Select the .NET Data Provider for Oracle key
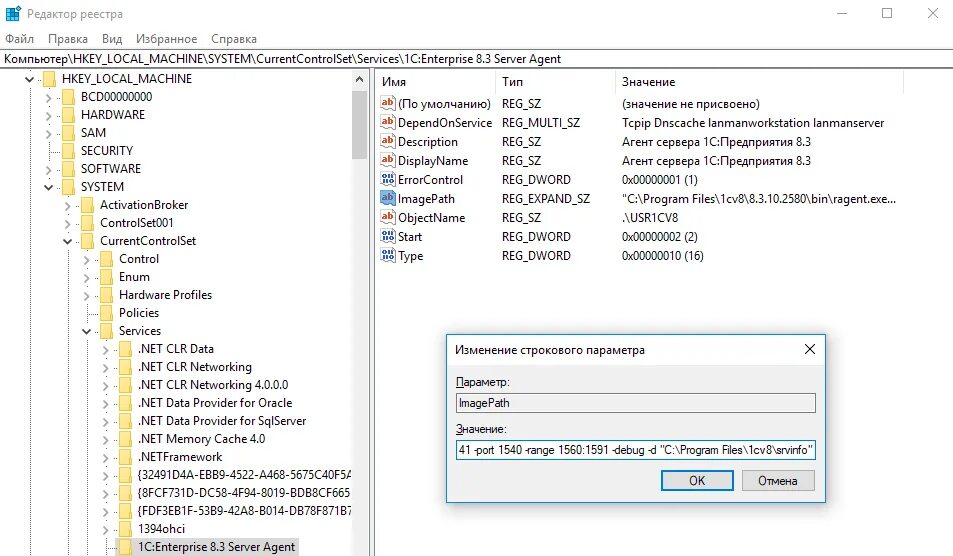 point(215,403)
